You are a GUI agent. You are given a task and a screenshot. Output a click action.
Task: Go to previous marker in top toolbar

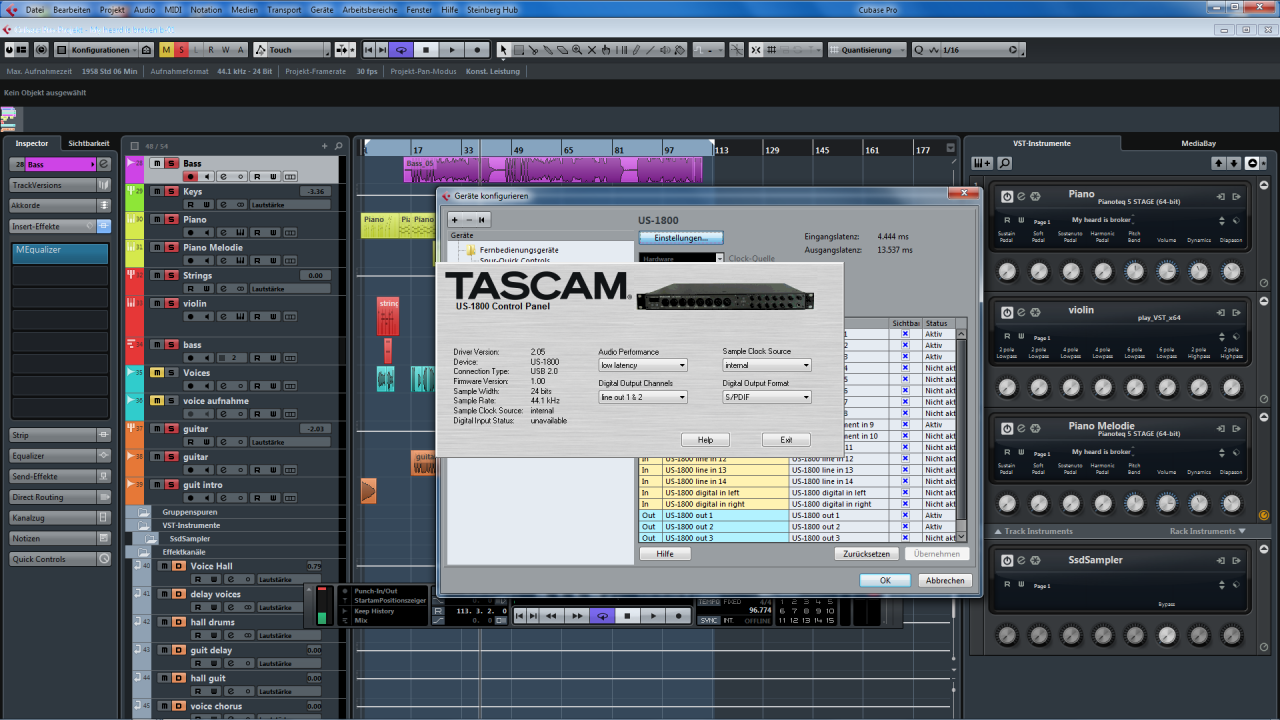tap(369, 50)
